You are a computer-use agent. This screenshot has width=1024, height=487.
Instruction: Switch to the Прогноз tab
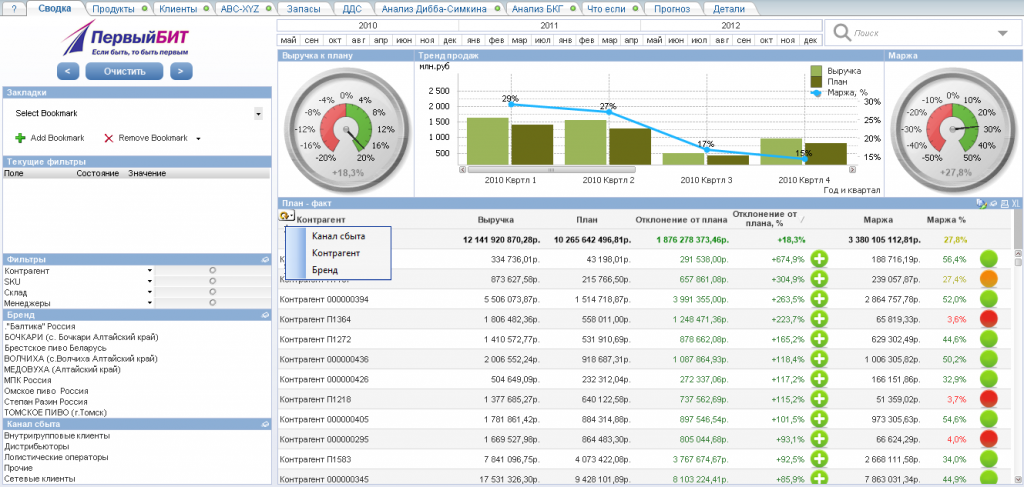point(671,9)
